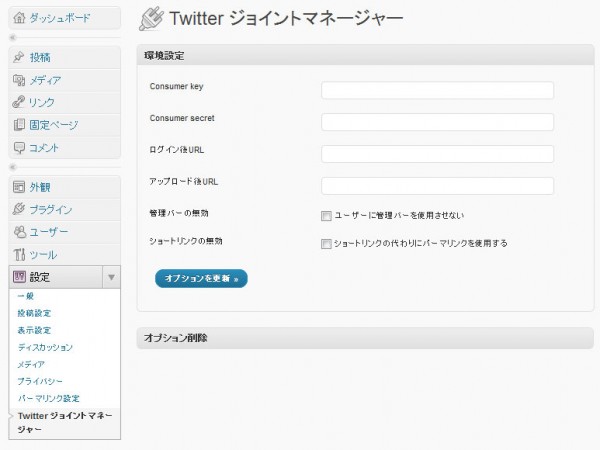Focus the ログイン後URL input field

[437, 154]
